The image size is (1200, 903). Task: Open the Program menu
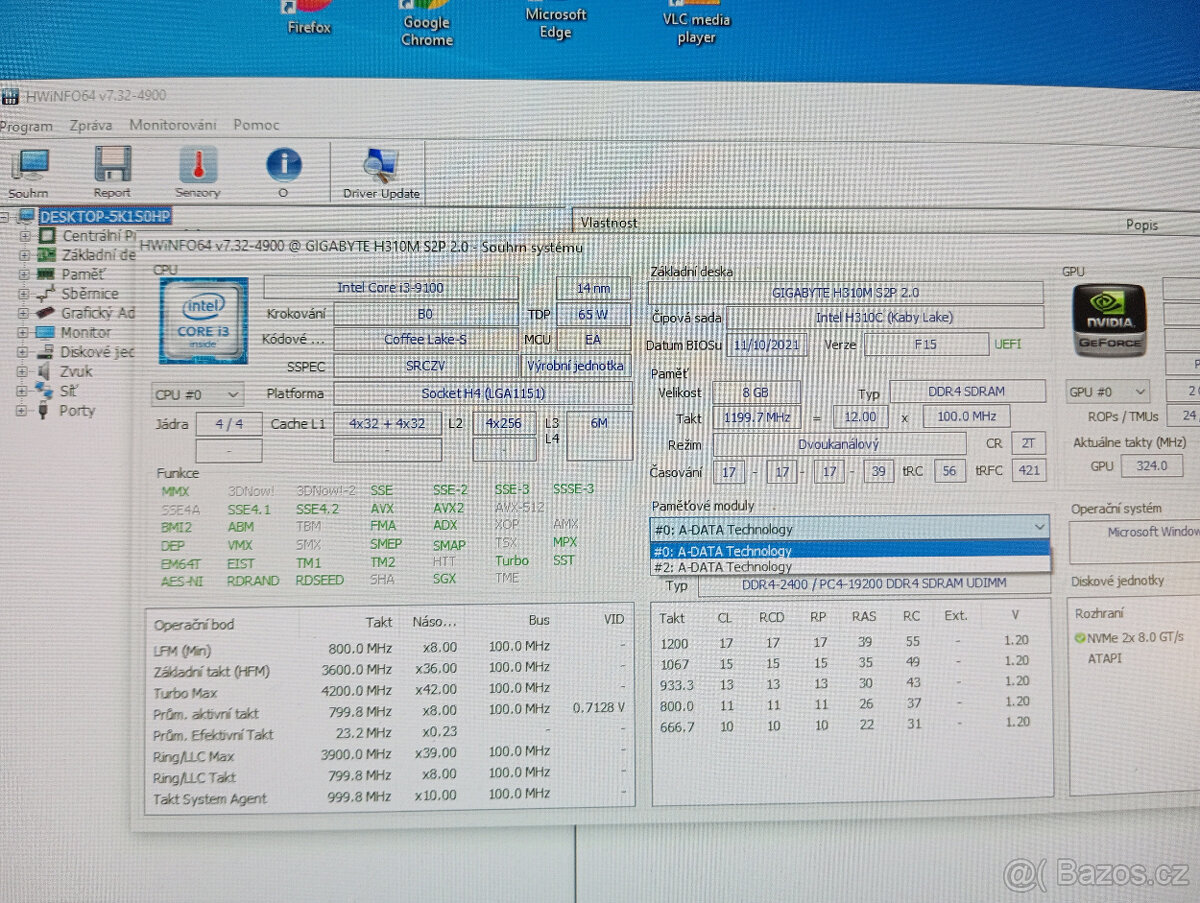[27, 126]
